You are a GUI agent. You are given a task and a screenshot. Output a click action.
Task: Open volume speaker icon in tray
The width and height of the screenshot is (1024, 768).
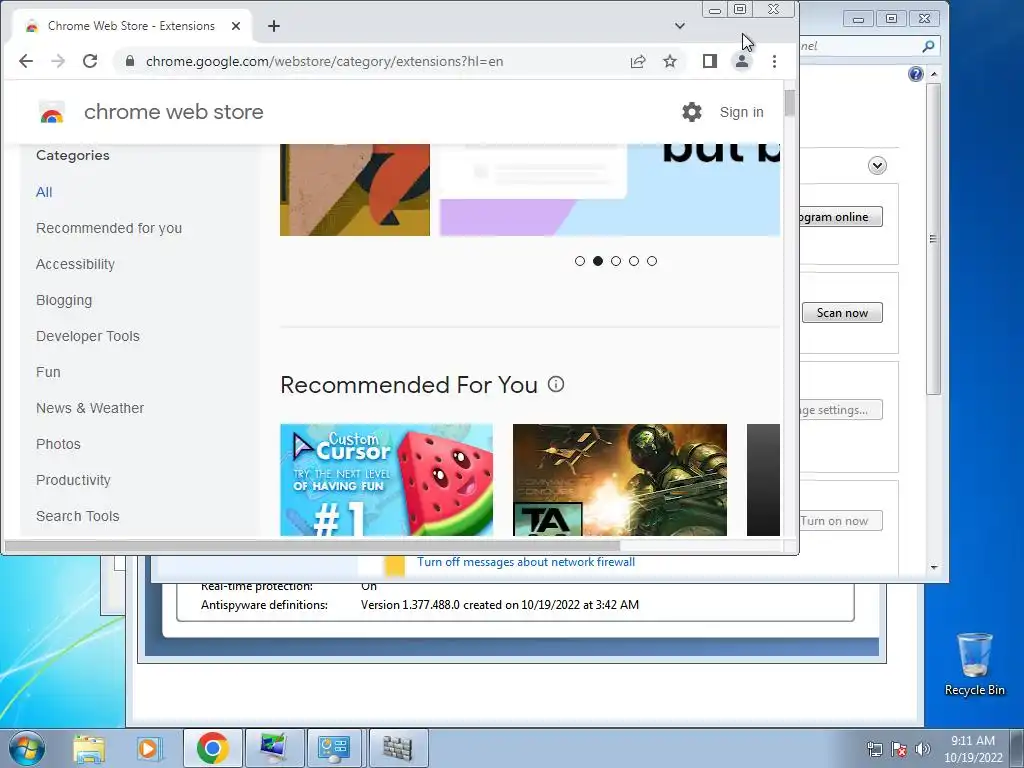922,749
